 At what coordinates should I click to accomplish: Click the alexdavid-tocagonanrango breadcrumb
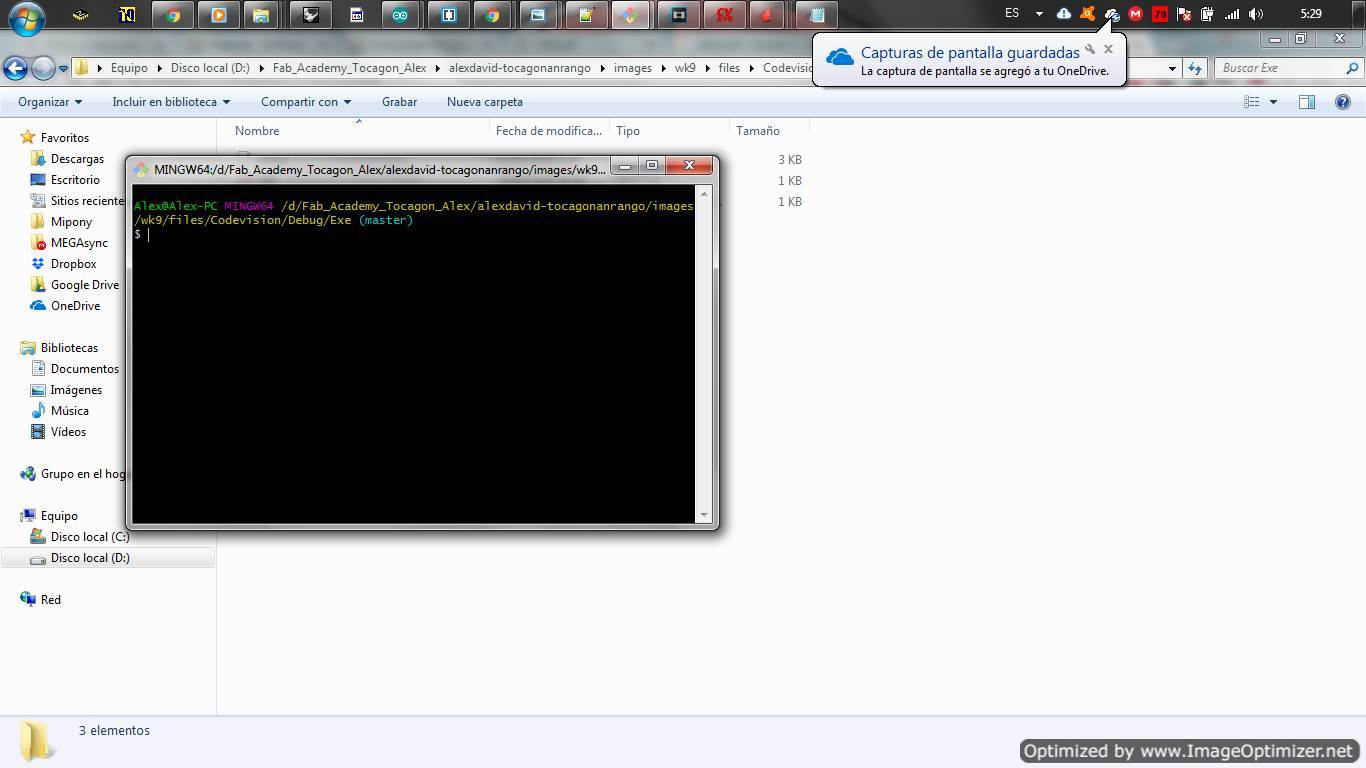tap(520, 68)
